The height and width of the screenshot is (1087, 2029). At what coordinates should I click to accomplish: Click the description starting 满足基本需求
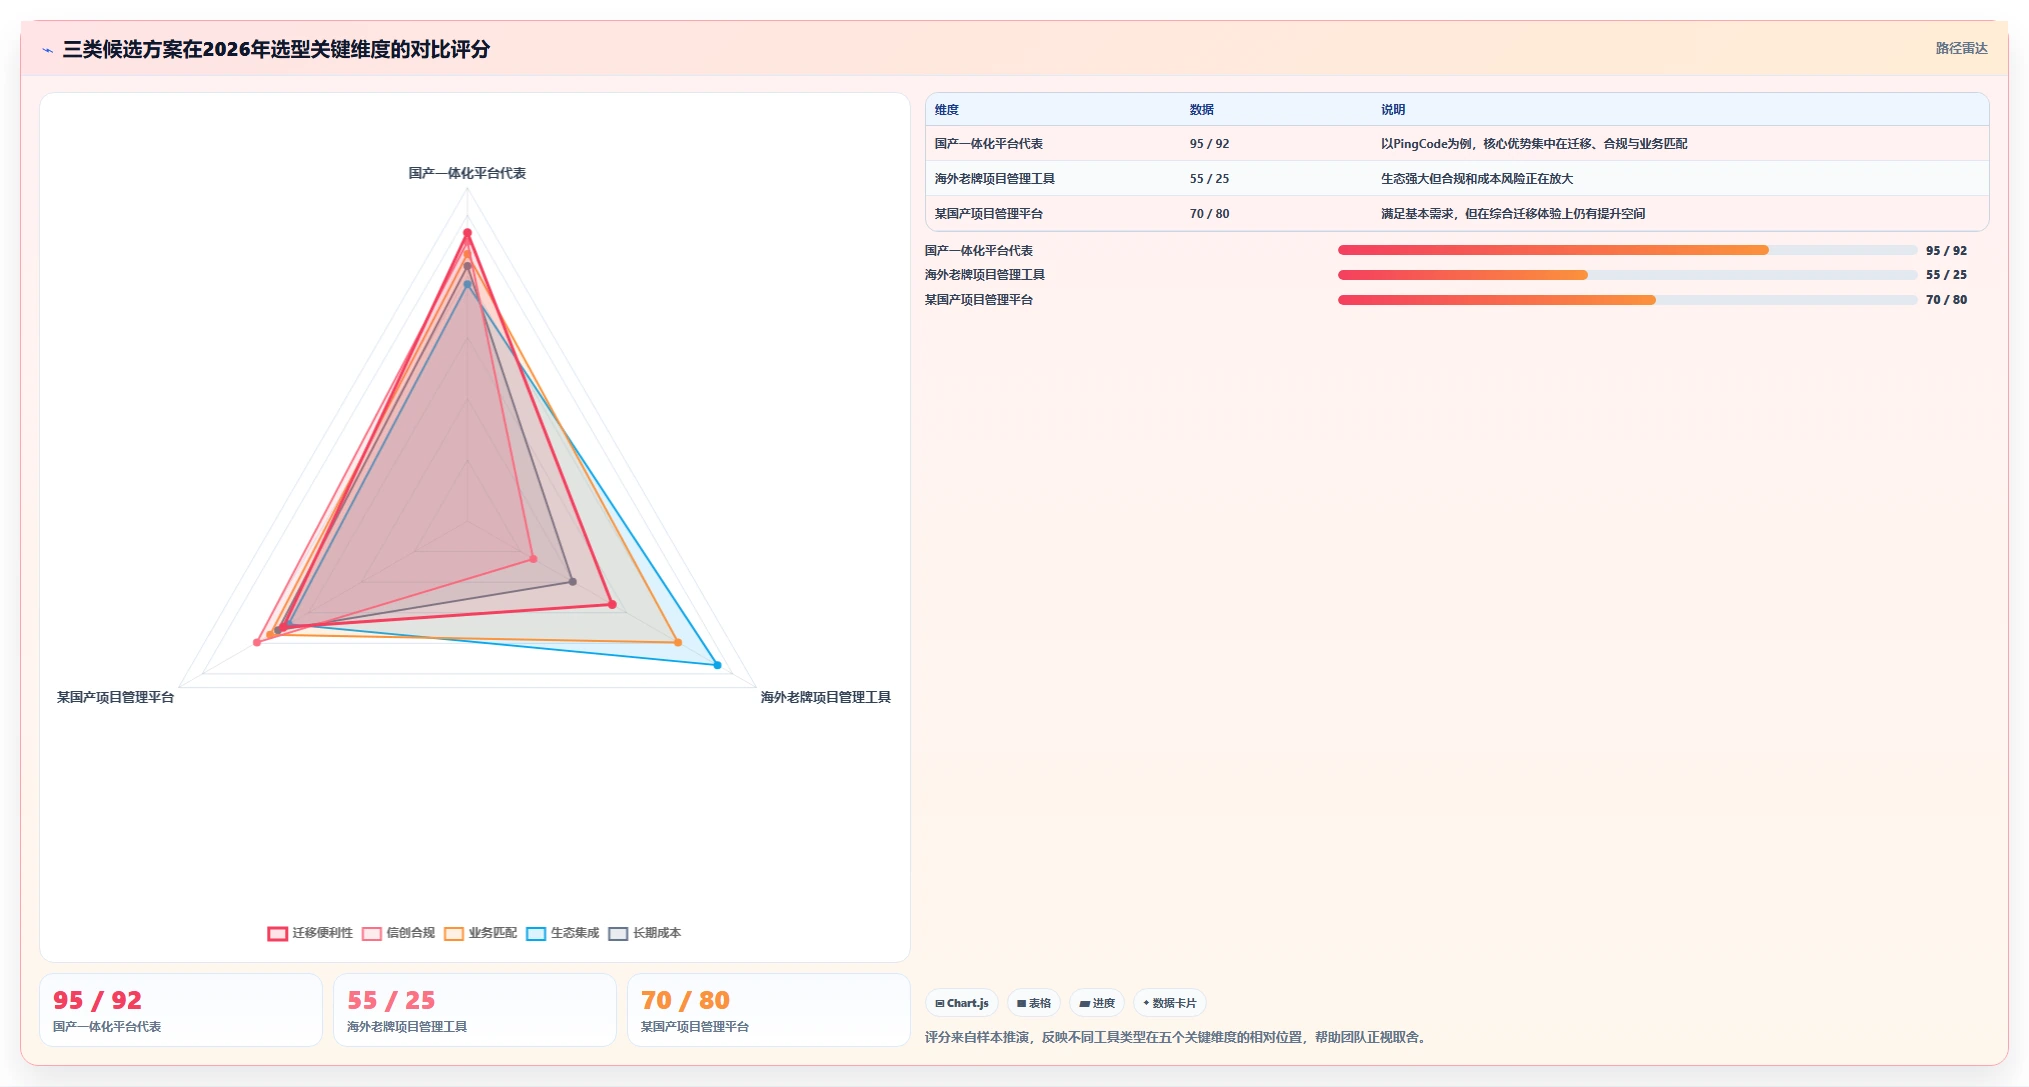pyautogui.click(x=1513, y=214)
